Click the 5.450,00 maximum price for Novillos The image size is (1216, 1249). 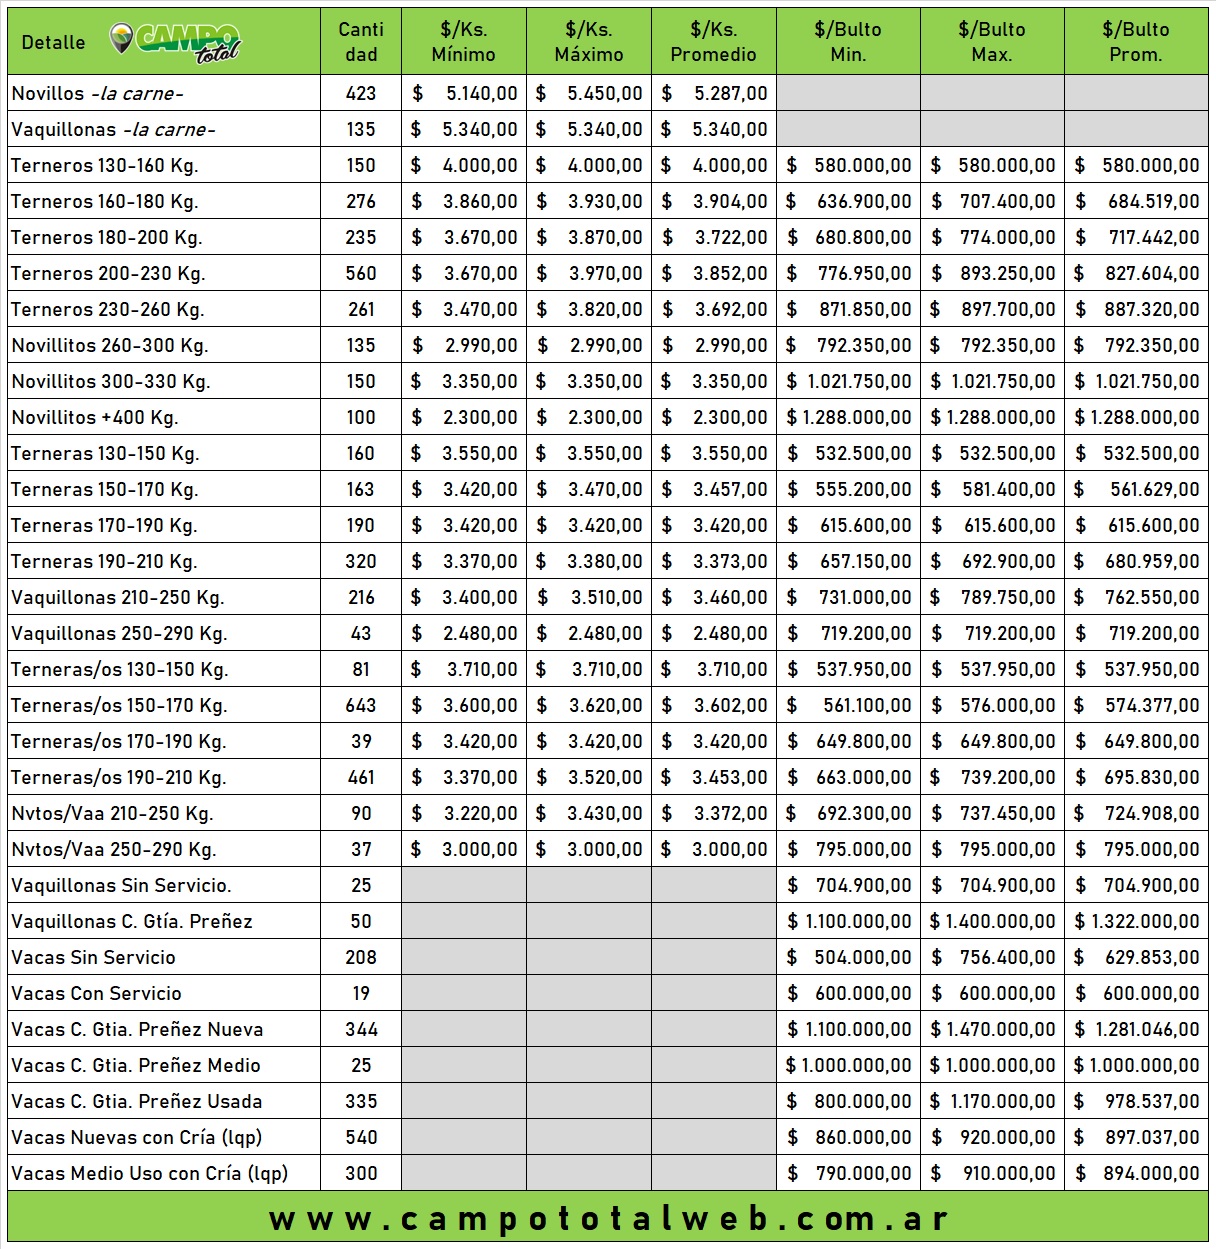tap(604, 94)
